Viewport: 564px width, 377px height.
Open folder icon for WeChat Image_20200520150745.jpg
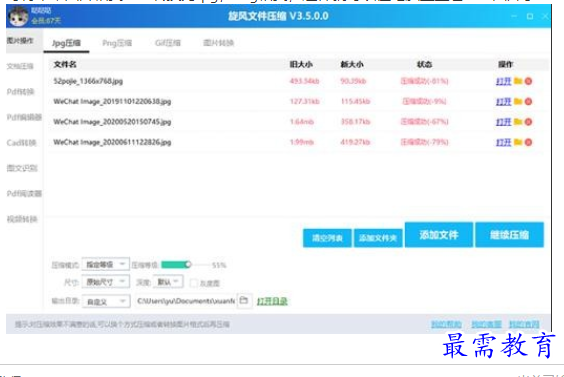(x=518, y=122)
